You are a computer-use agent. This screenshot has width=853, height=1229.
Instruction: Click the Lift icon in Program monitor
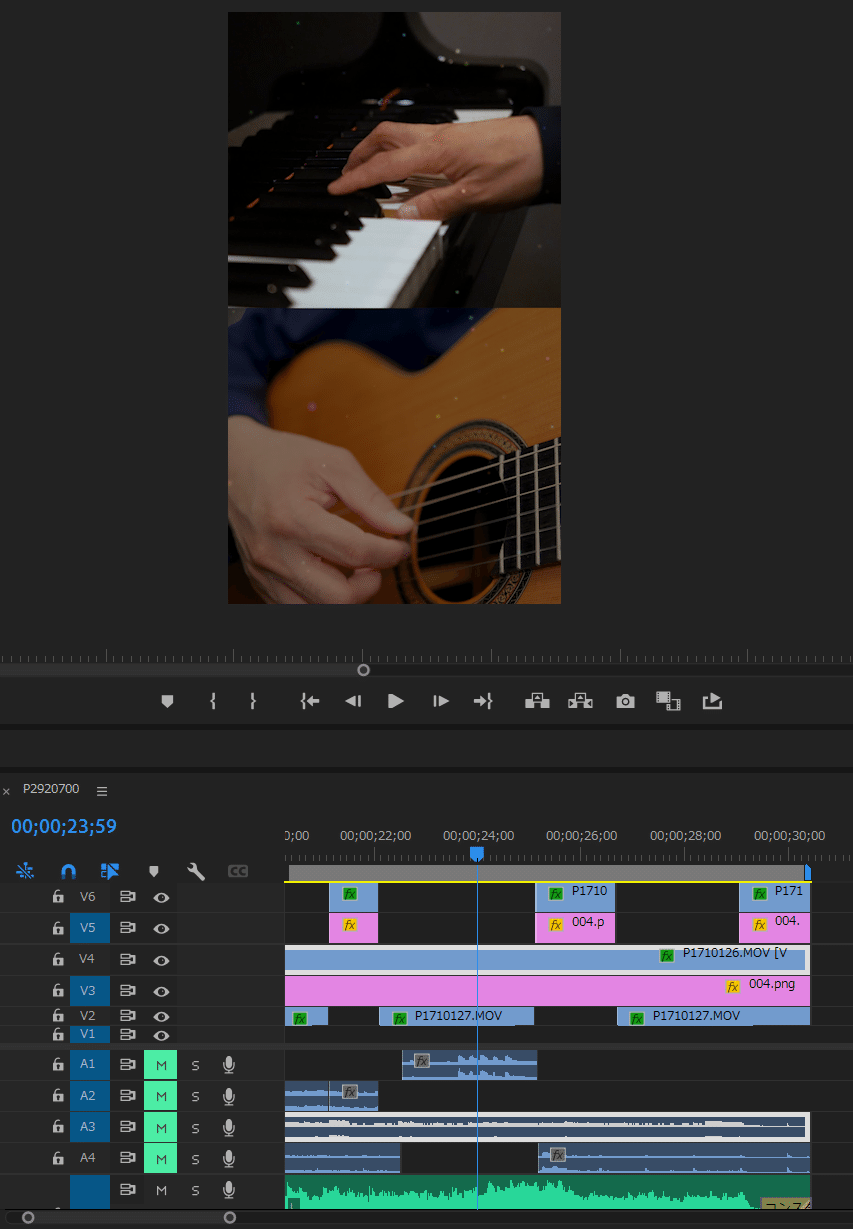coord(536,700)
